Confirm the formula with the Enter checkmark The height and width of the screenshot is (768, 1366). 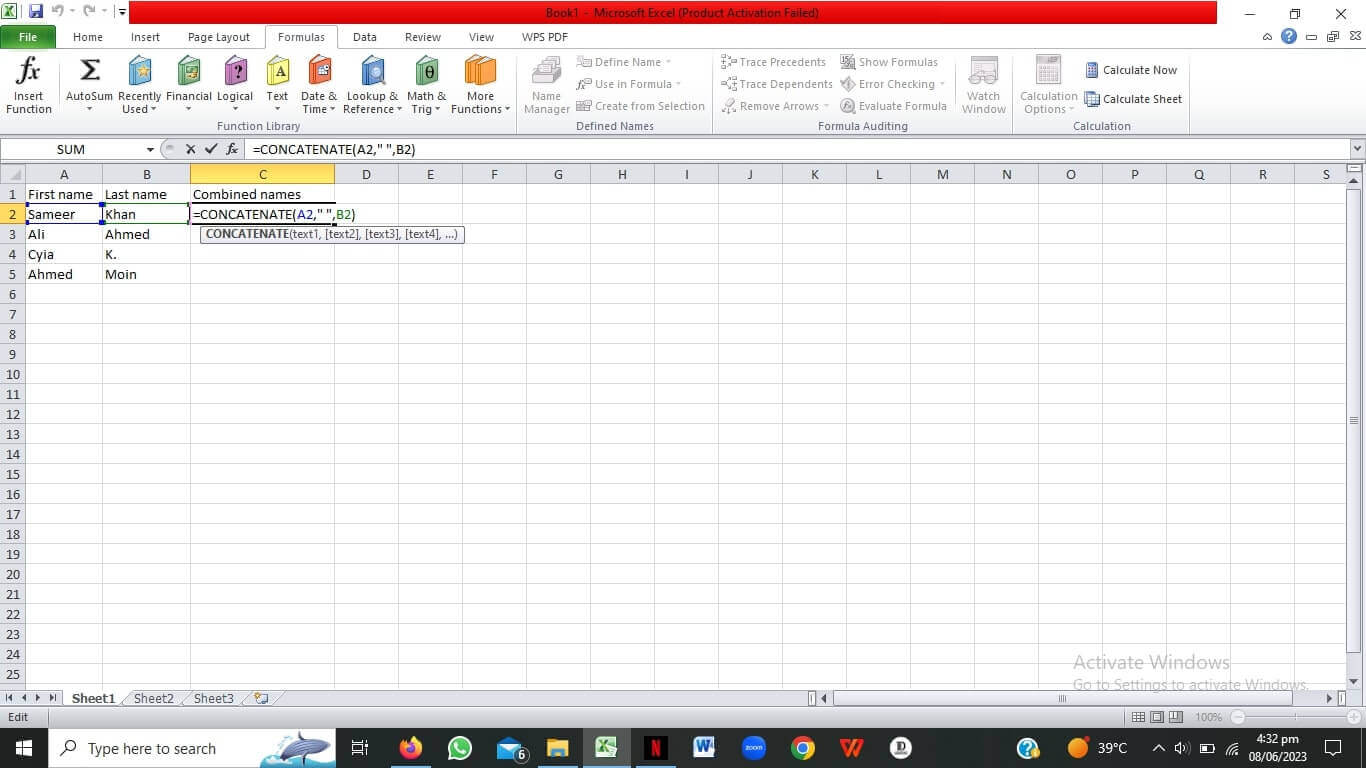211,149
